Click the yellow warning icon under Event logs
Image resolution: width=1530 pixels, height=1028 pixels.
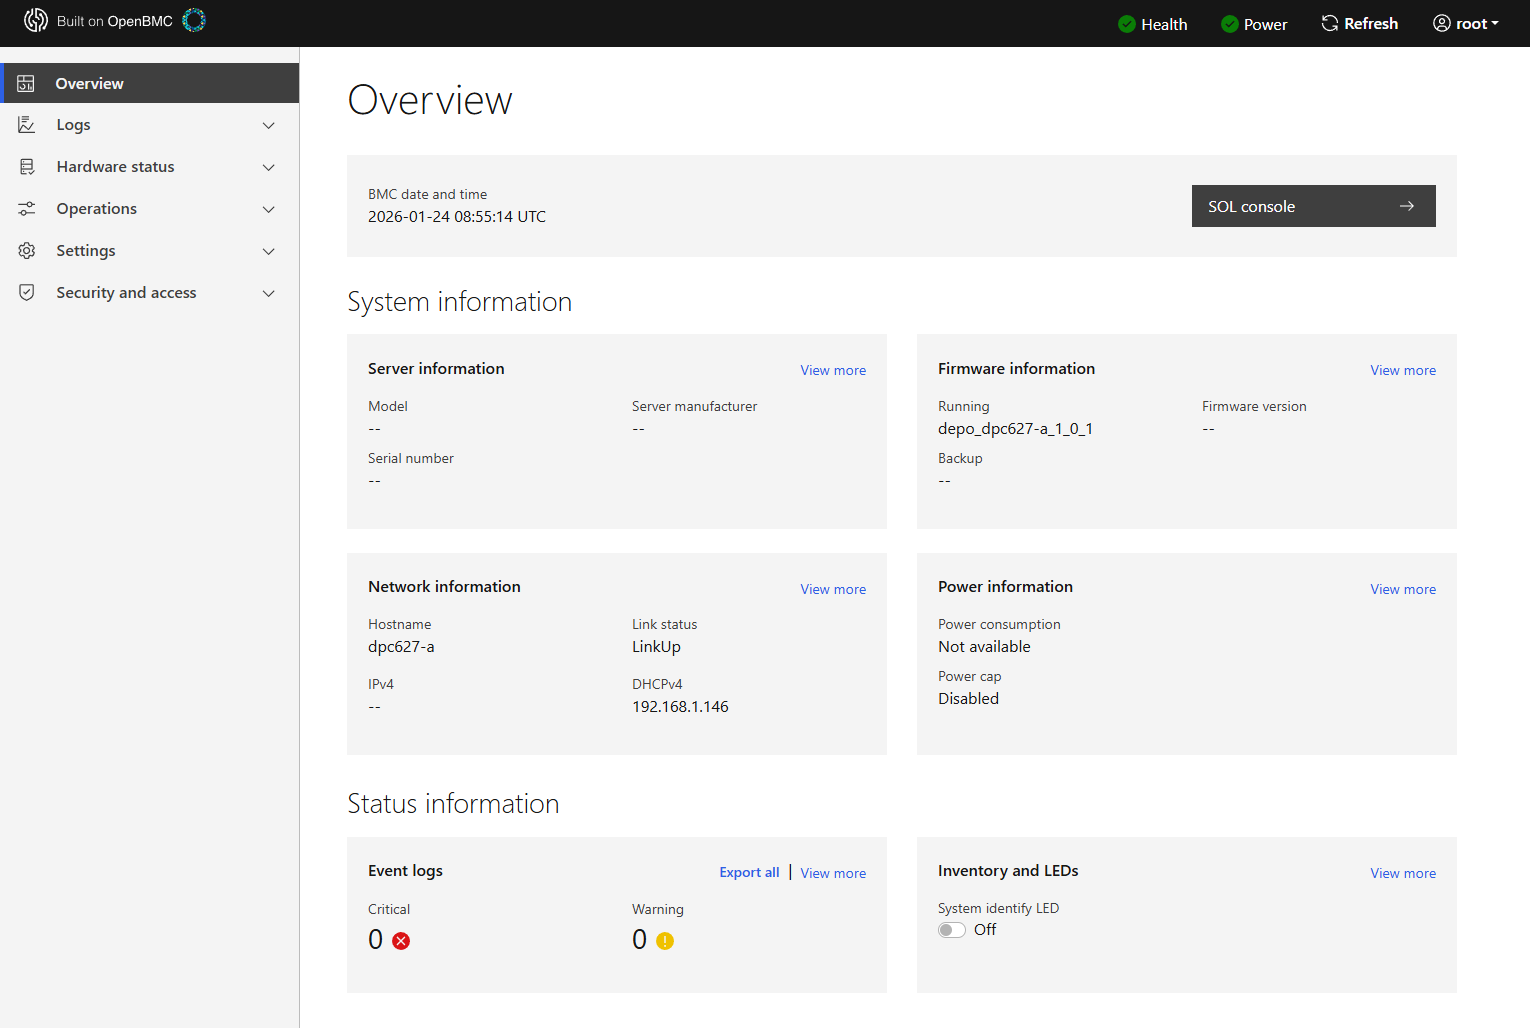(666, 940)
